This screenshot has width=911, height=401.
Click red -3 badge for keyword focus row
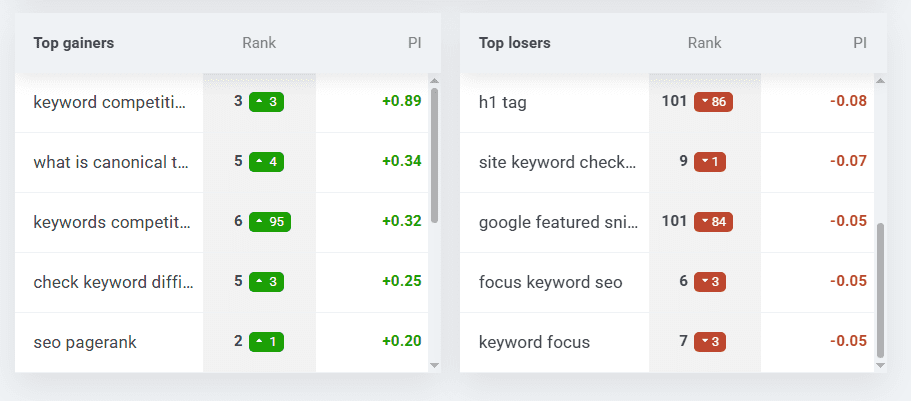pyautogui.click(x=709, y=341)
